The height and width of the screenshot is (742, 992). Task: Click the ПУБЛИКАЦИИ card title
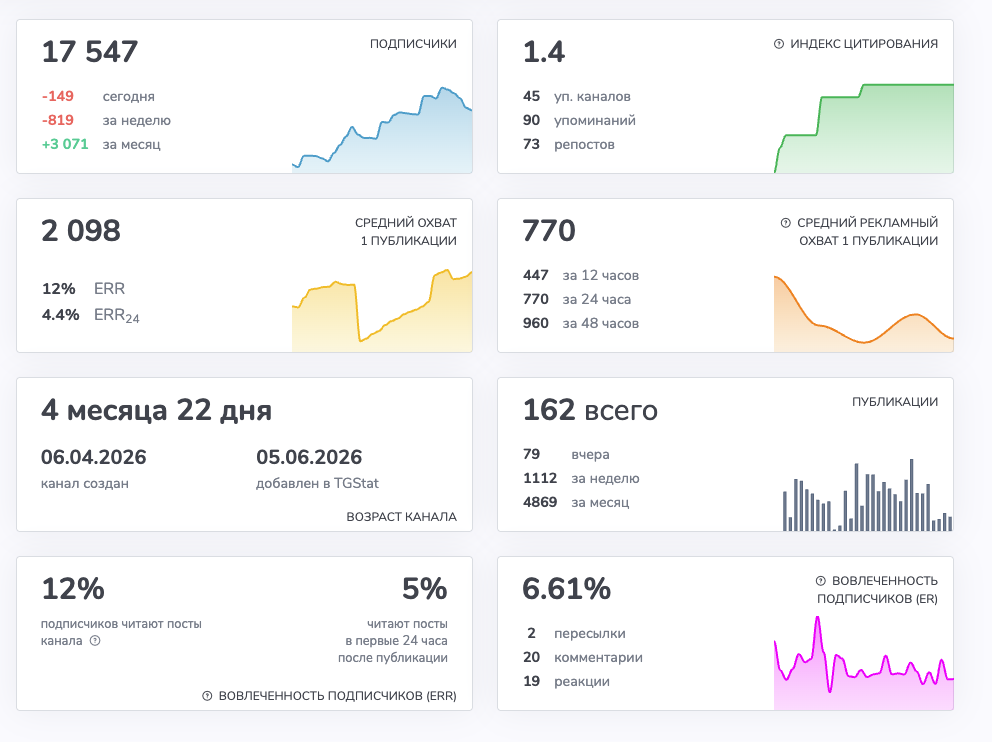pyautogui.click(x=895, y=402)
